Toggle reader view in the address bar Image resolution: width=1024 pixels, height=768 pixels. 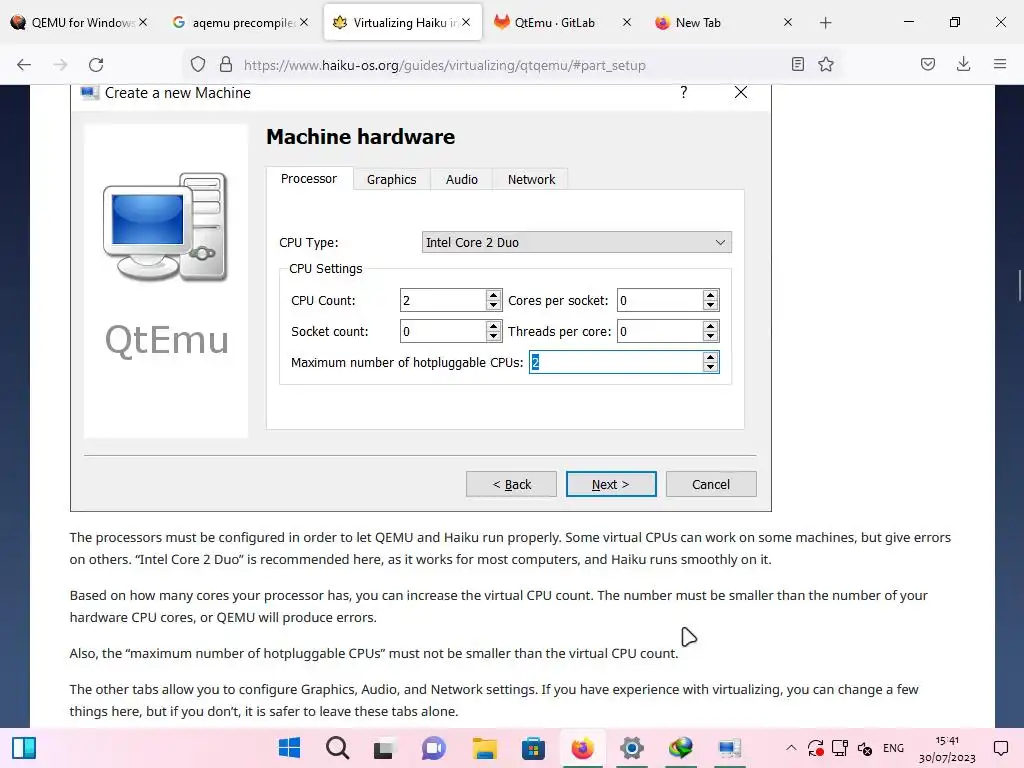point(797,64)
